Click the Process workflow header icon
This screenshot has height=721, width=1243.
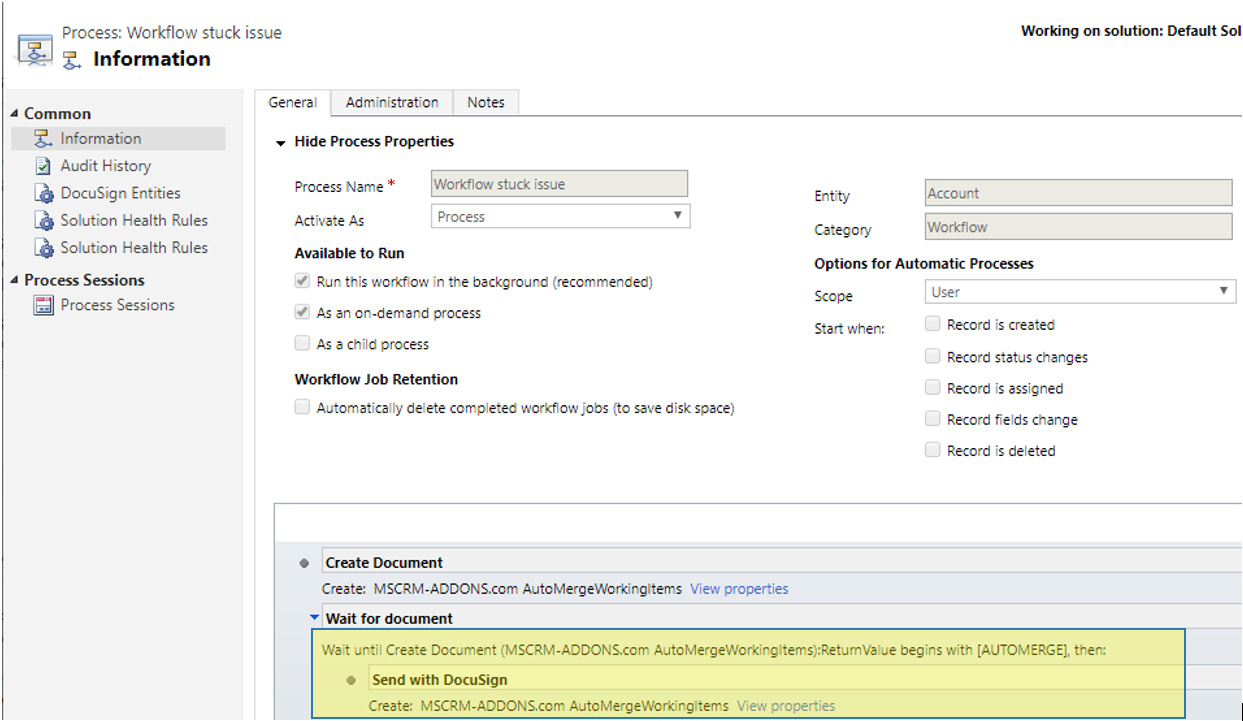[35, 50]
